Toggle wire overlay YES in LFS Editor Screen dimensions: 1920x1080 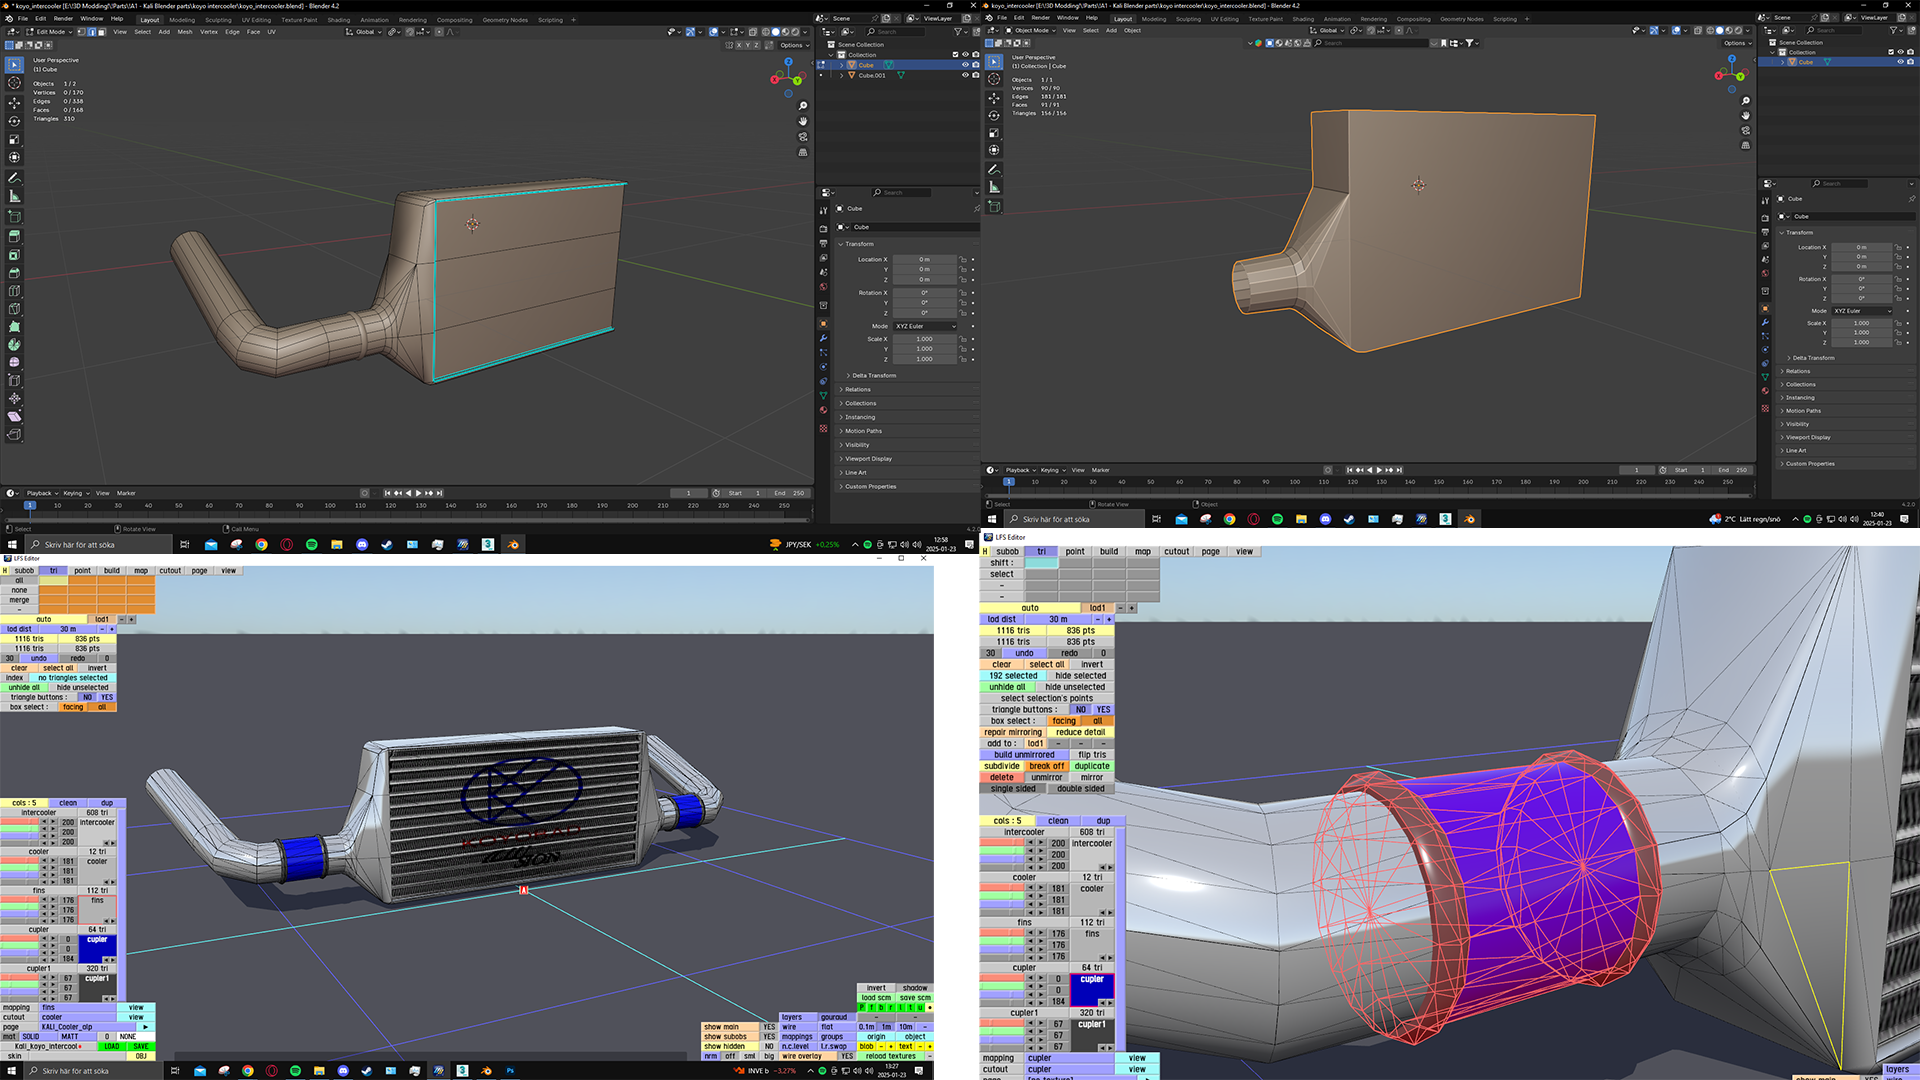847,1056
